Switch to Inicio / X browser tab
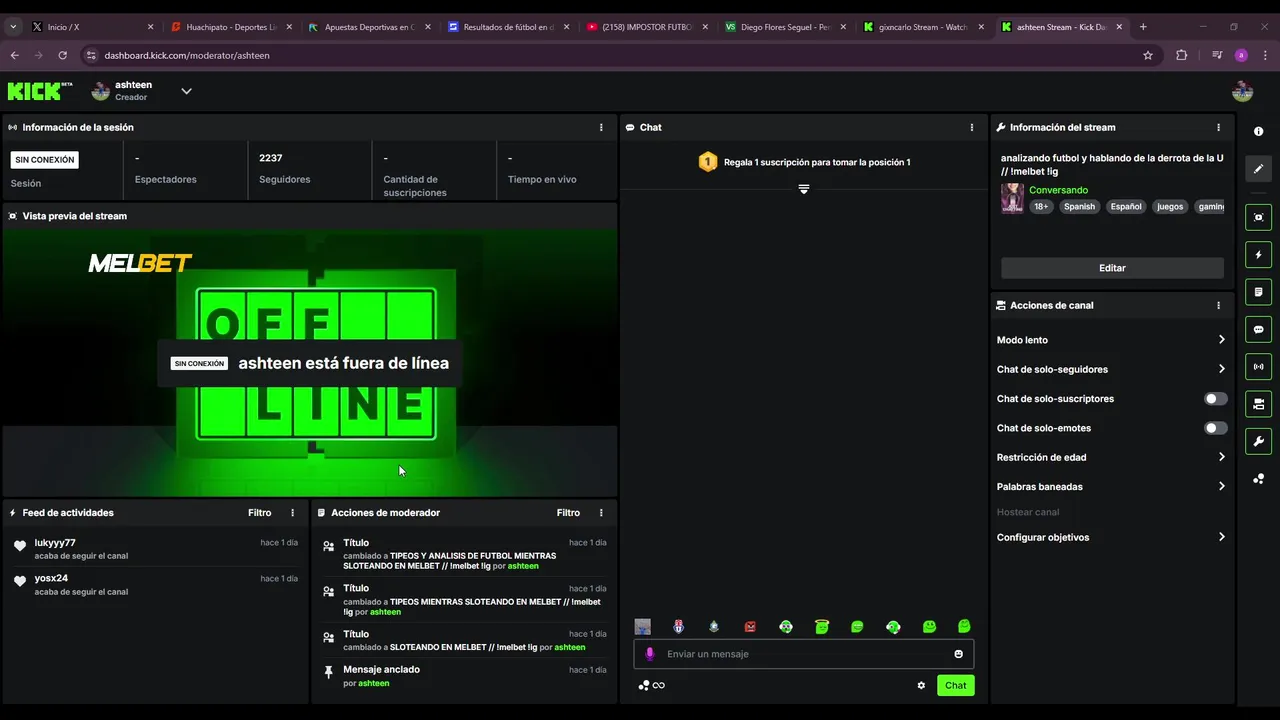1280x720 pixels. click(x=92, y=27)
